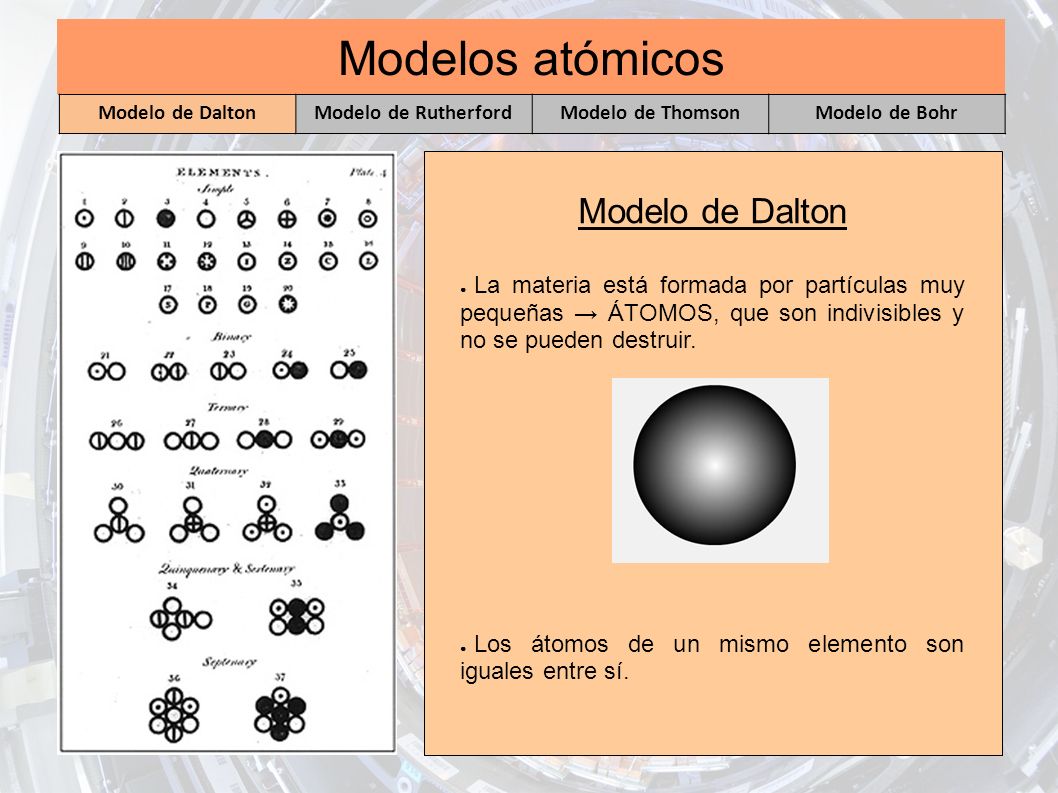Go to the Modelo de Bohr tab
Screen dimensions: 1058x793
point(887,113)
